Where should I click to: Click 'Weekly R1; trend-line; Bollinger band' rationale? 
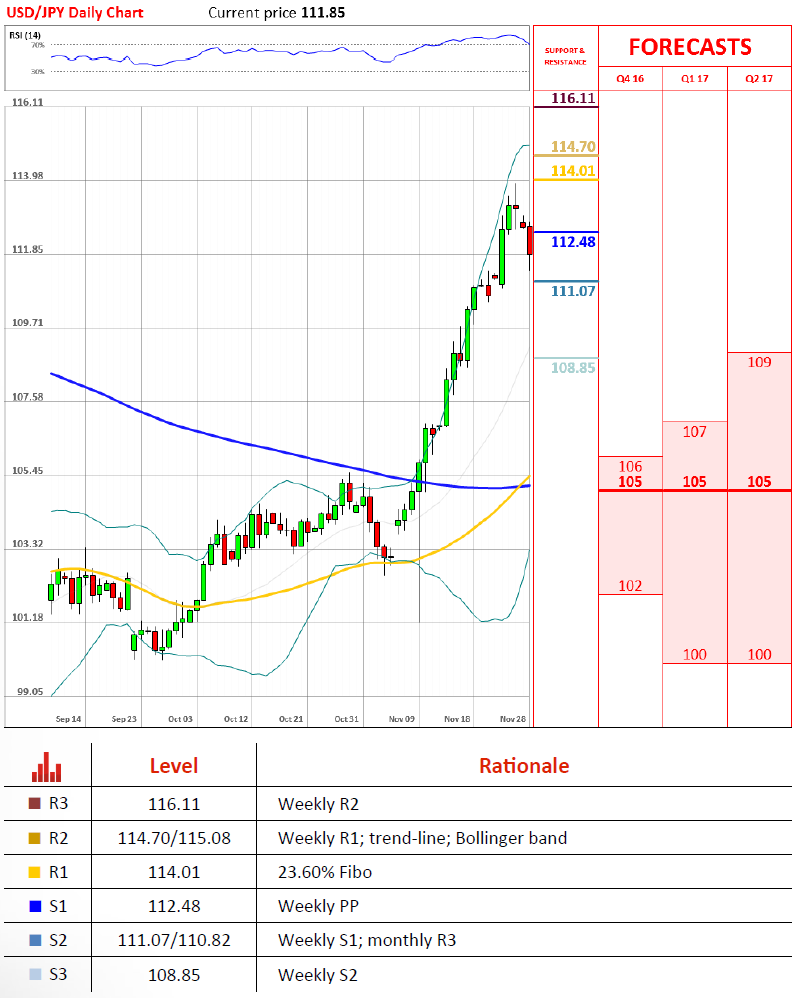[423, 838]
